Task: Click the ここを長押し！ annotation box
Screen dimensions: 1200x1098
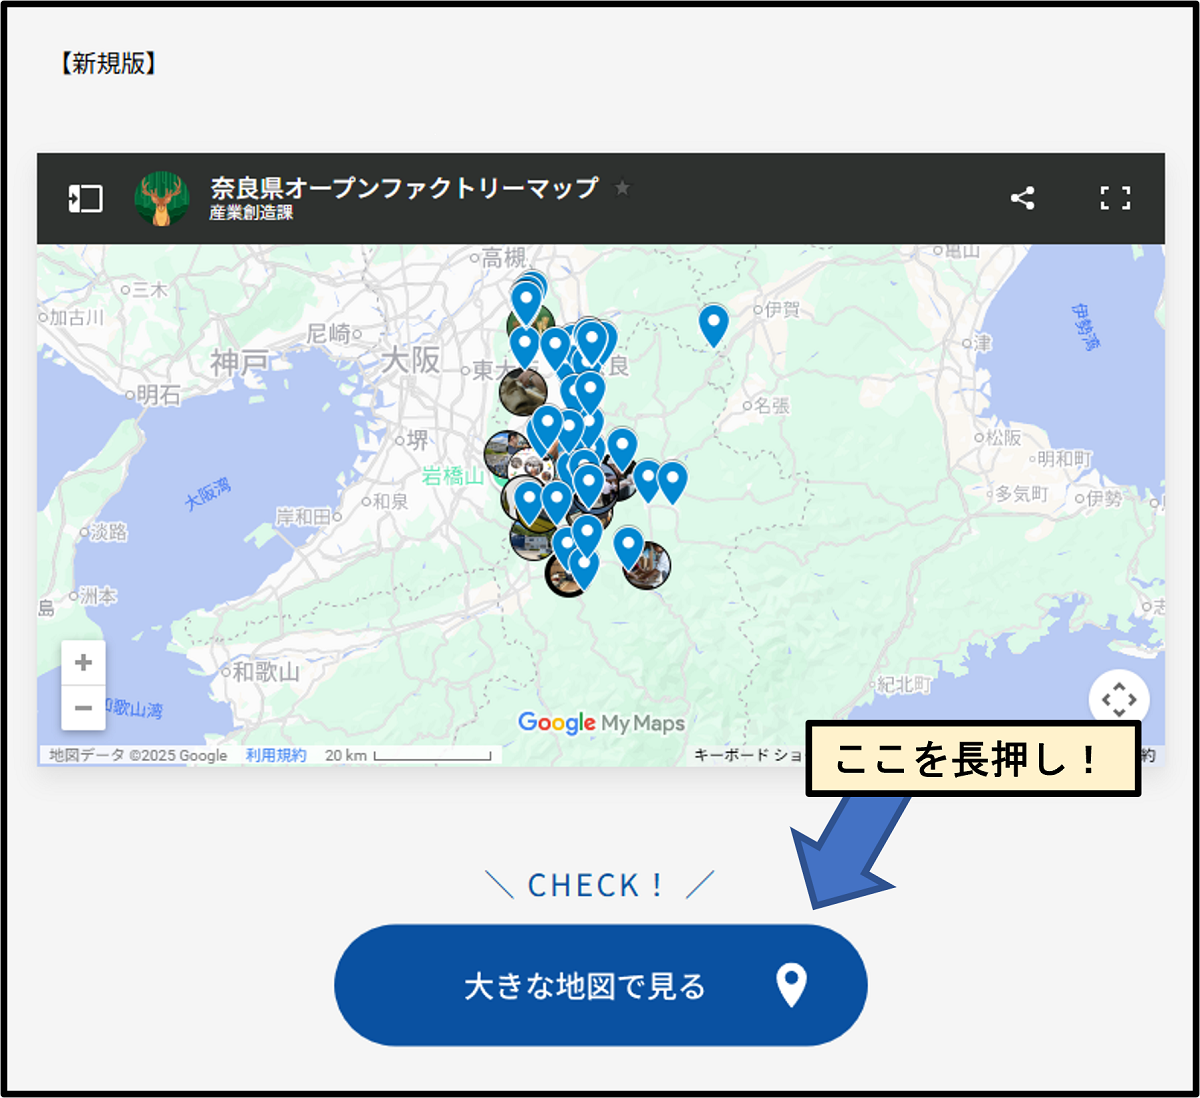Action: point(972,757)
